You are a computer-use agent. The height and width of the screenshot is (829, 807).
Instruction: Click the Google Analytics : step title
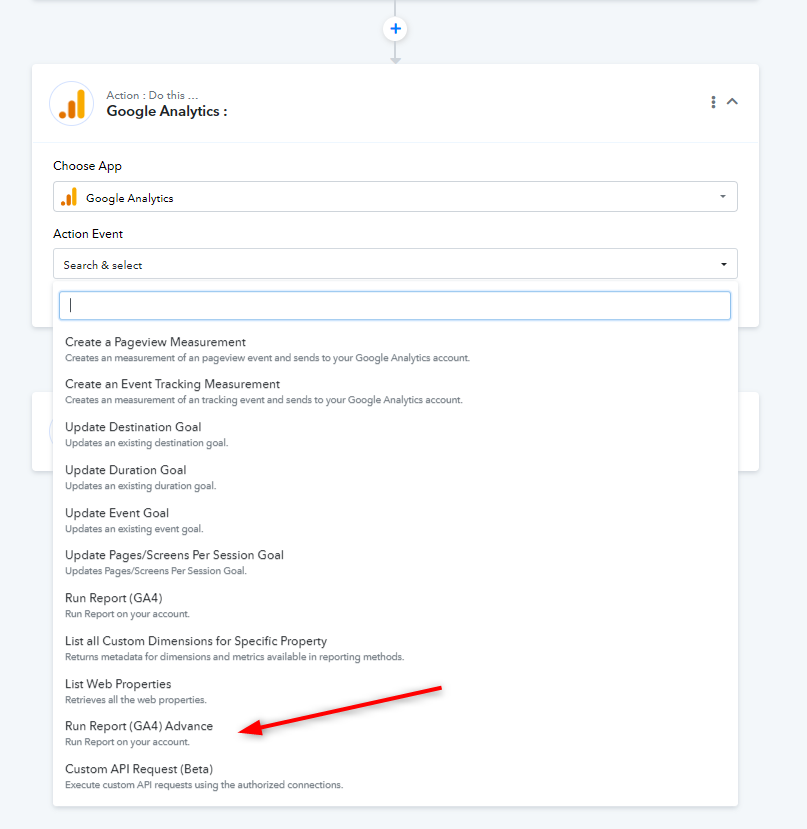click(x=167, y=111)
